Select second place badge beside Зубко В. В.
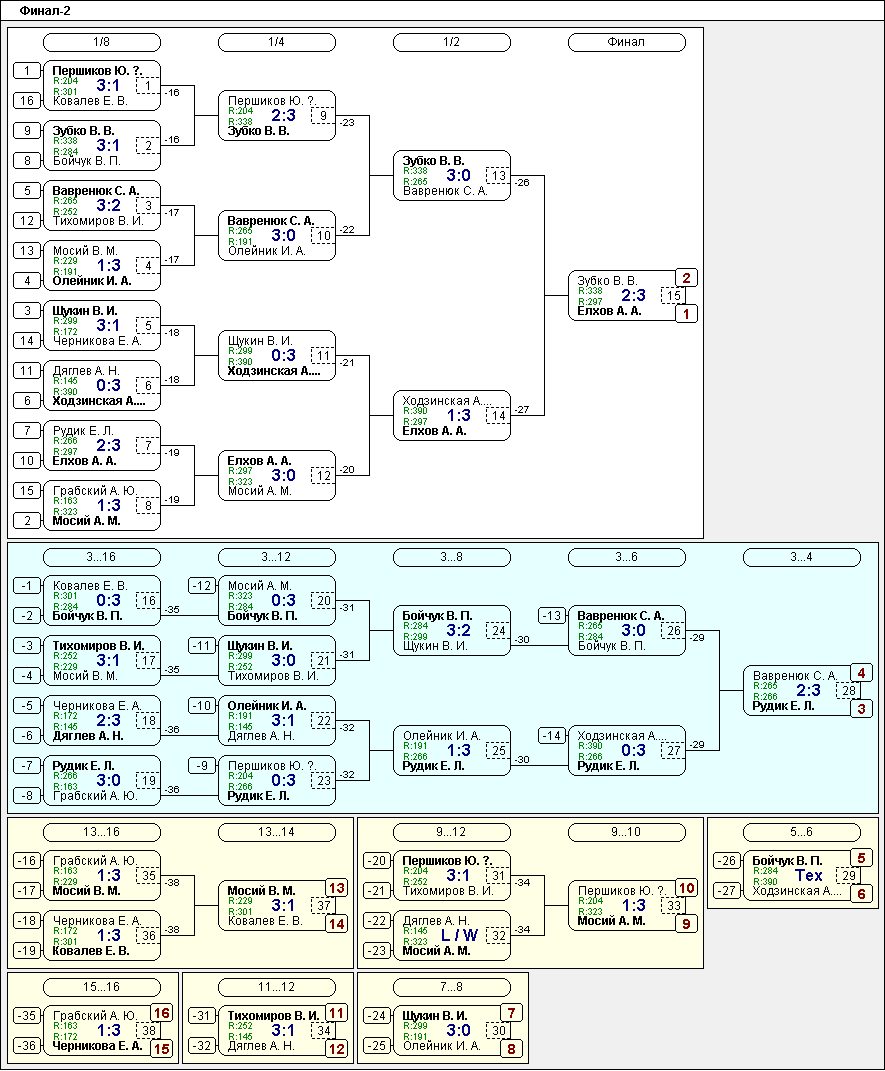Screen dimensions: 885x1071 687,278
